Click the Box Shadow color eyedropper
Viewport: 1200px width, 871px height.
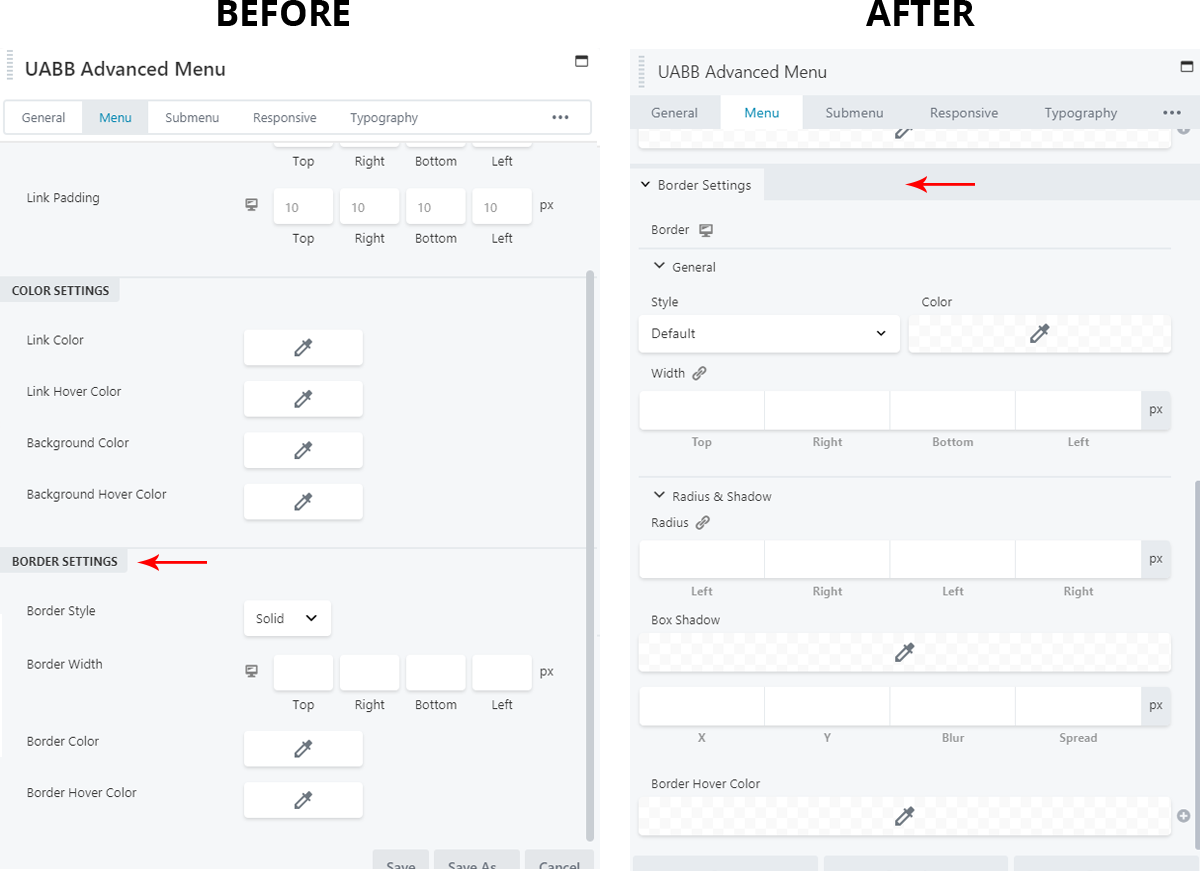click(904, 652)
